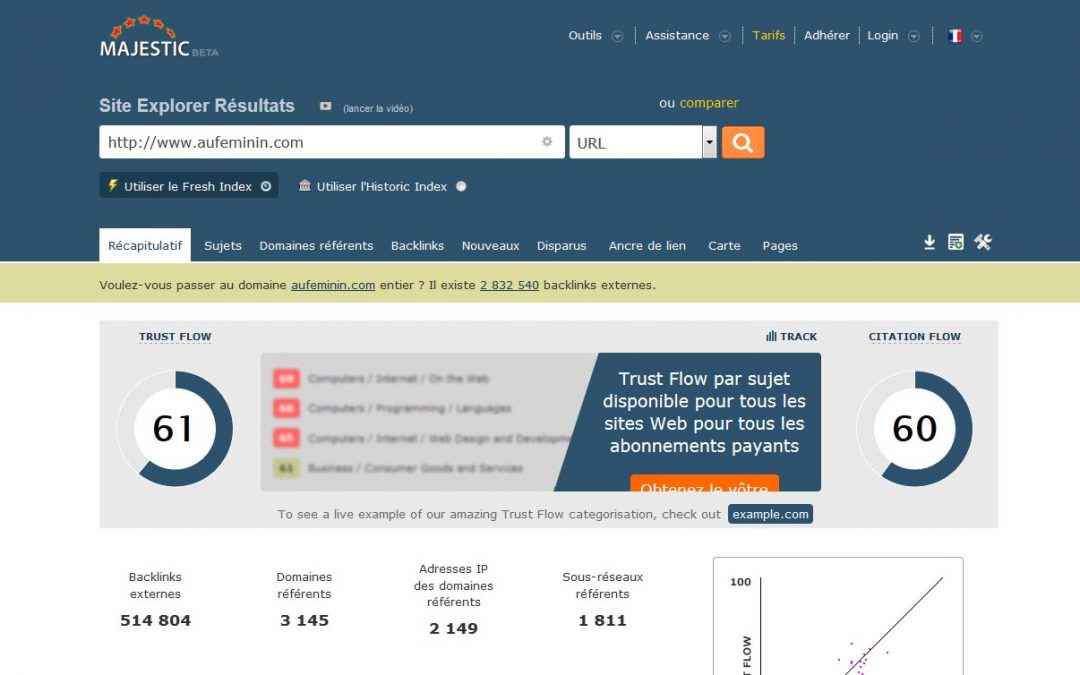1080x675 pixels.
Task: Click the example.com button
Action: tap(770, 515)
